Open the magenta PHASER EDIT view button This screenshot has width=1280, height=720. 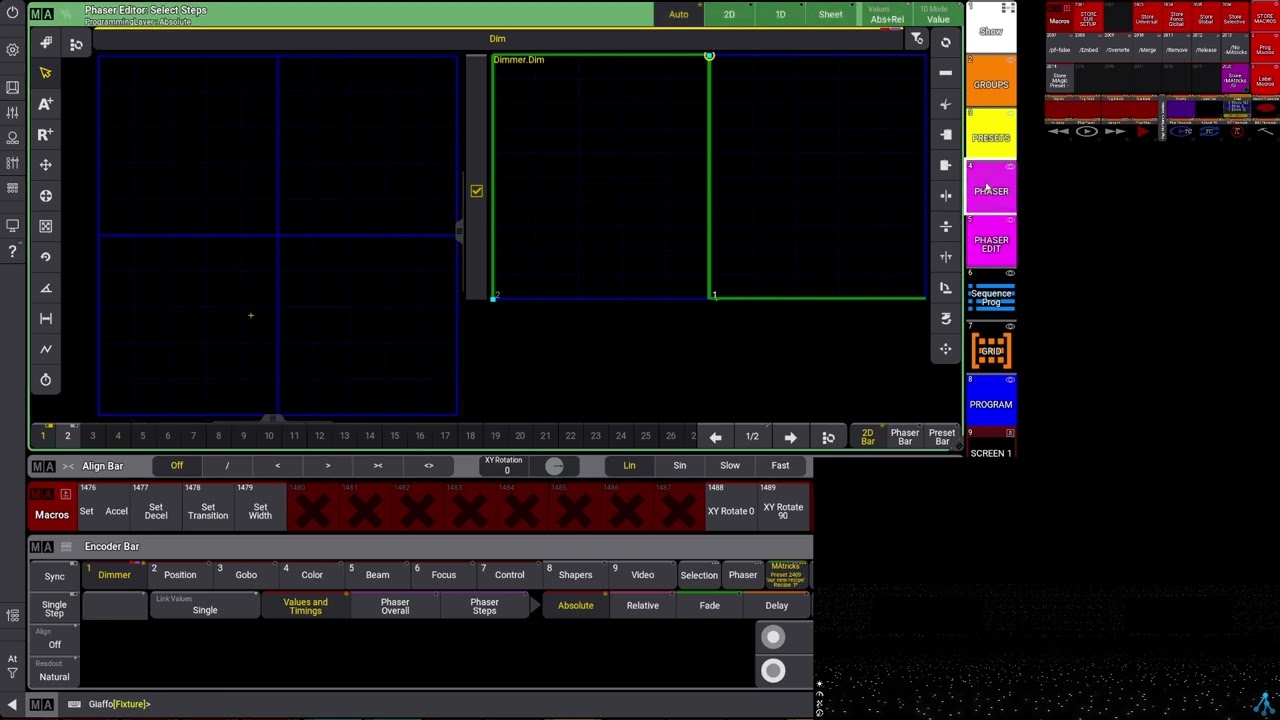pyautogui.click(x=991, y=244)
